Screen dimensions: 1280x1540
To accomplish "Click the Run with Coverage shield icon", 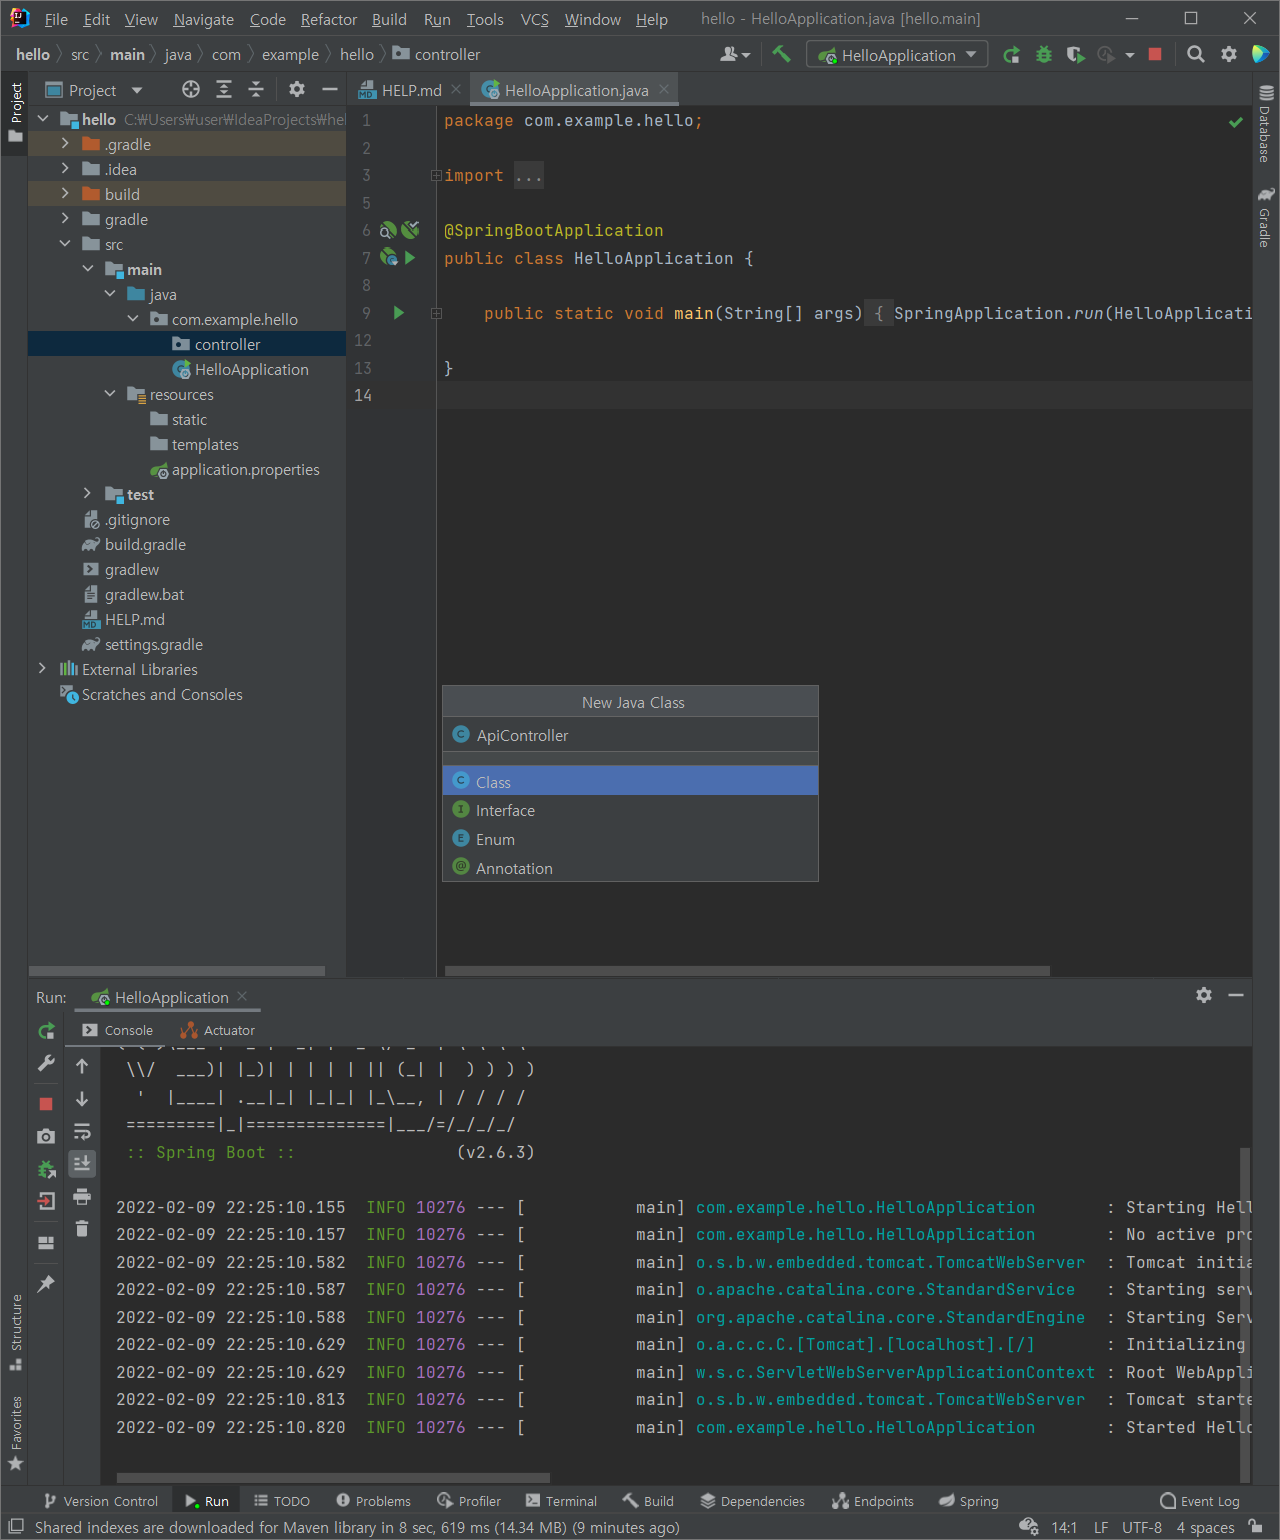I will click(1075, 55).
